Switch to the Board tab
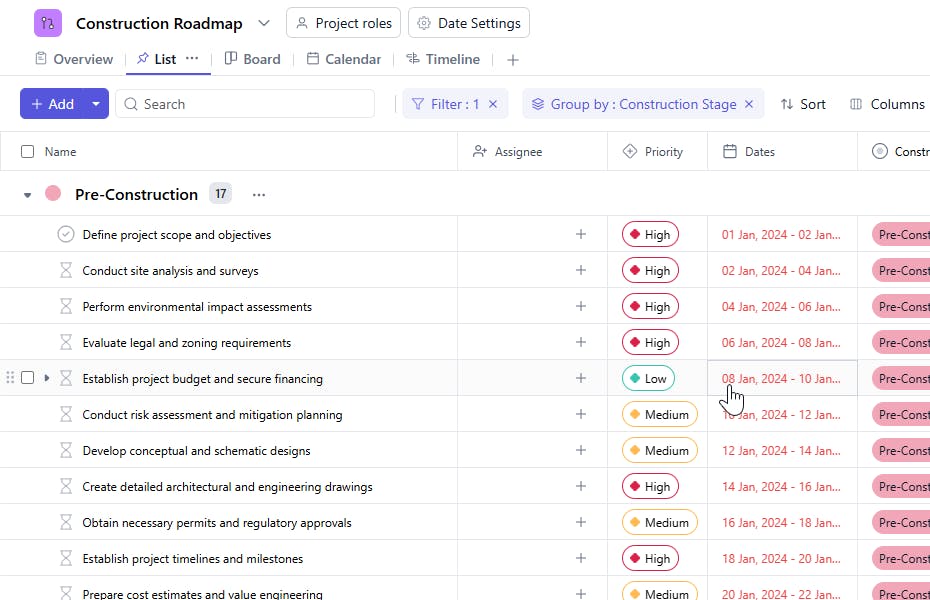This screenshot has height=600, width=930. tap(252, 59)
